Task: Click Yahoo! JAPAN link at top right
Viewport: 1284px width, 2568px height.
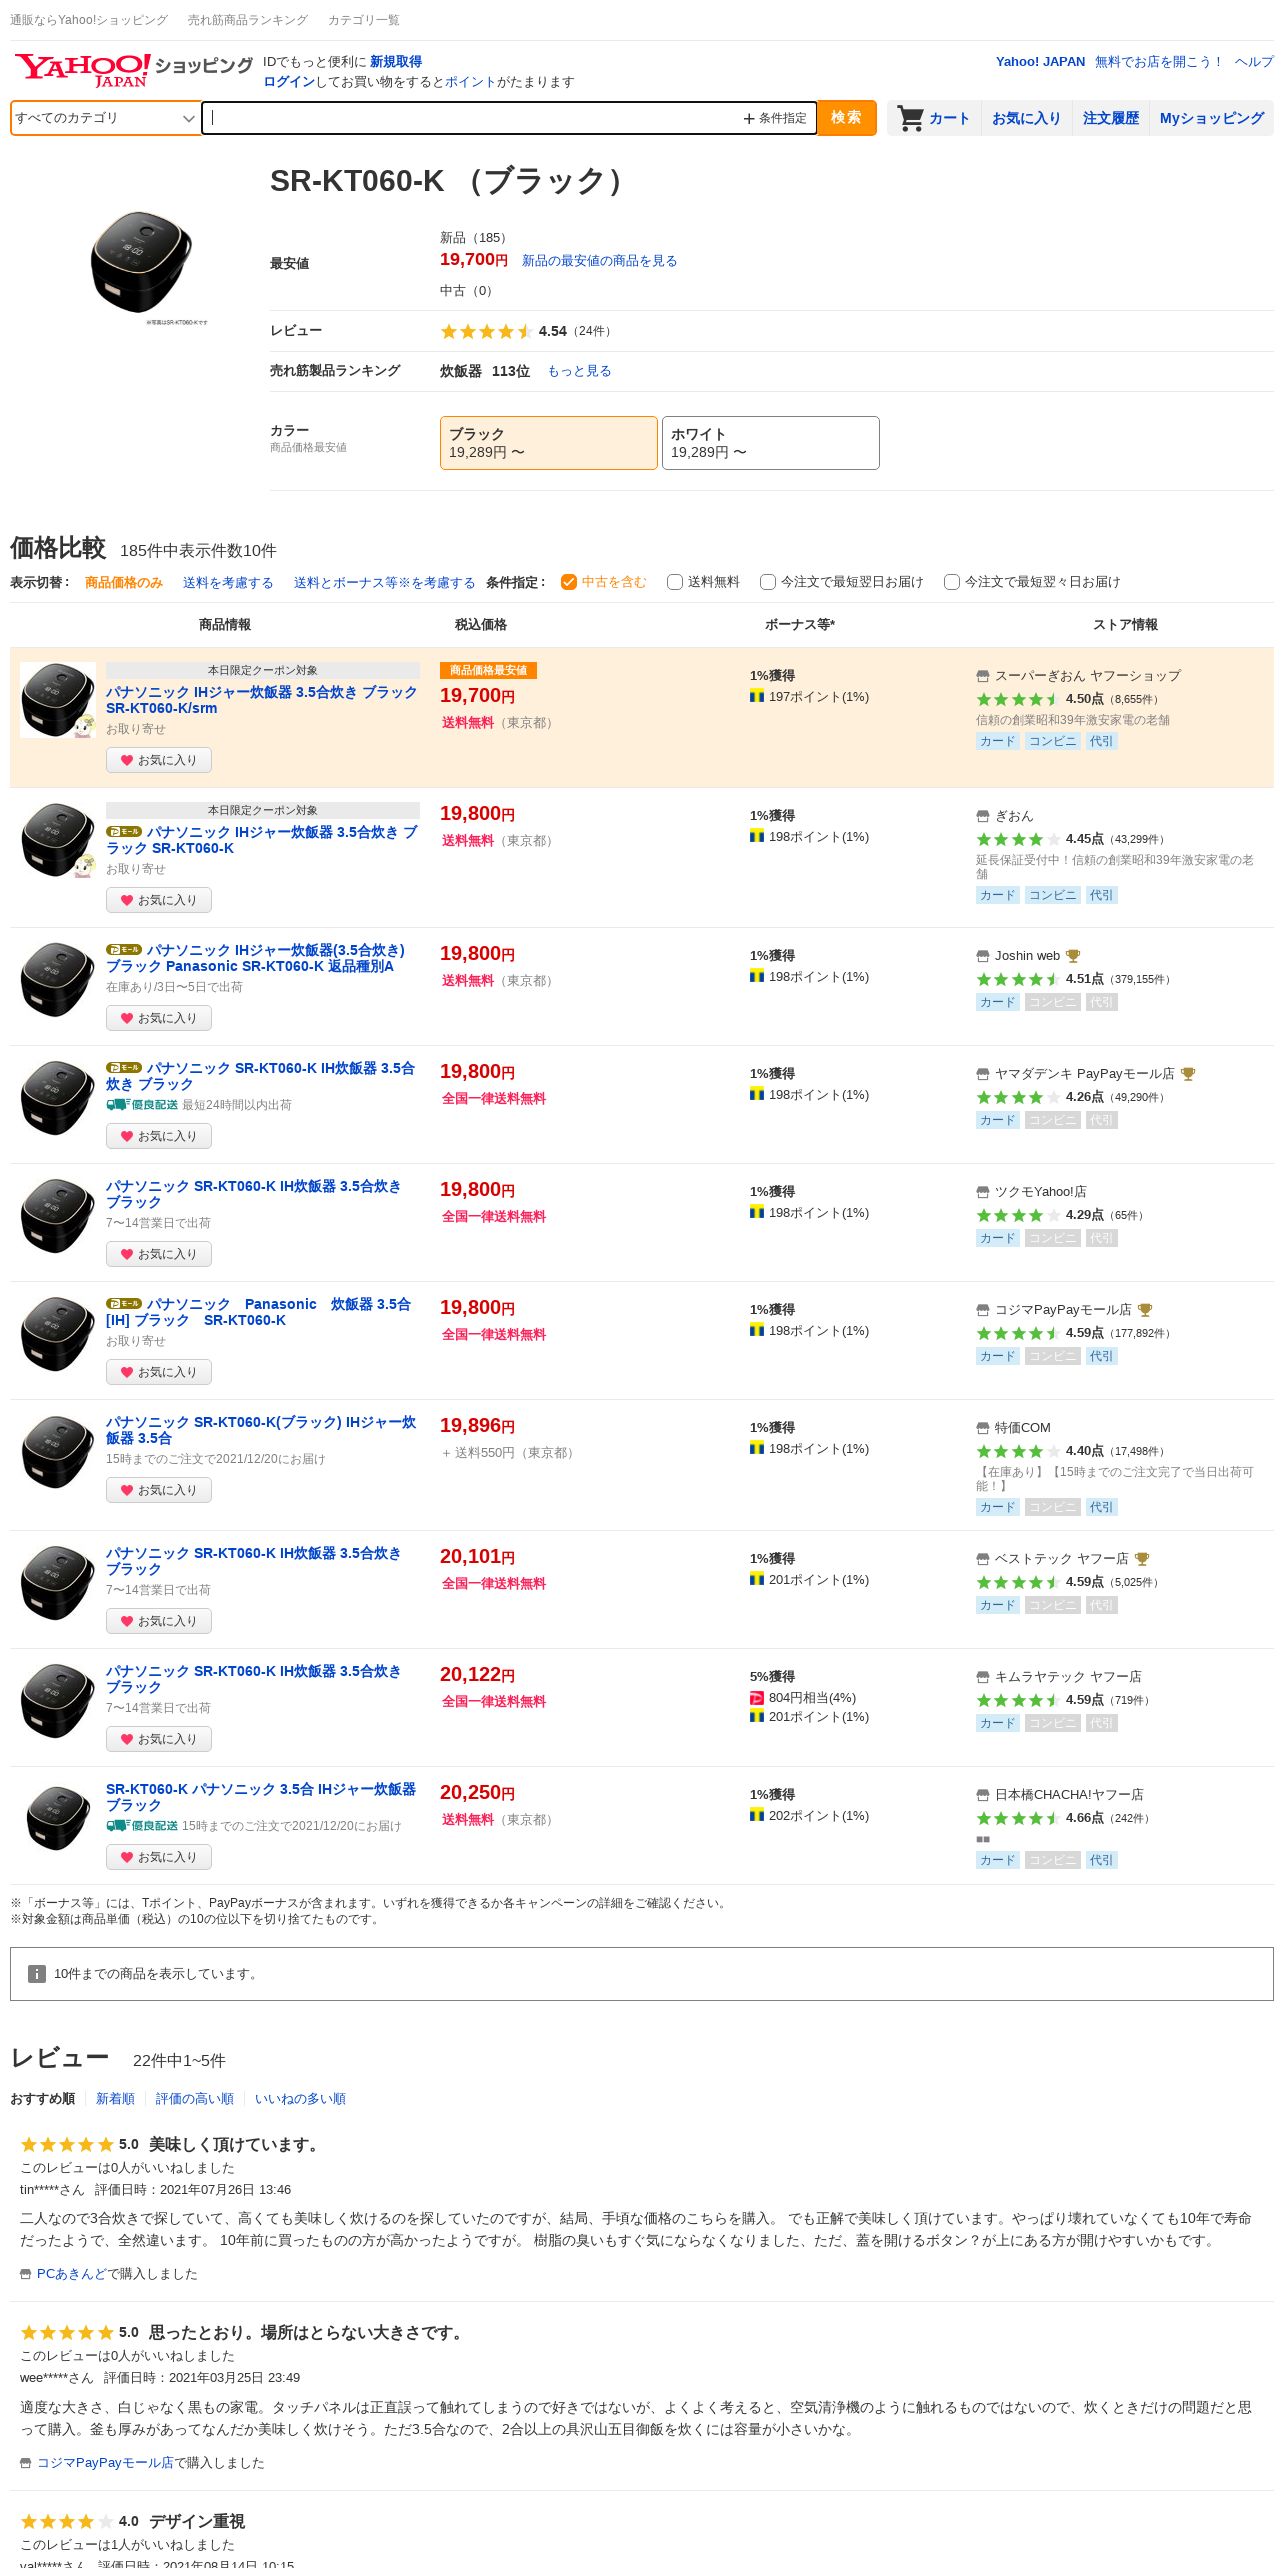Action: pos(1040,62)
